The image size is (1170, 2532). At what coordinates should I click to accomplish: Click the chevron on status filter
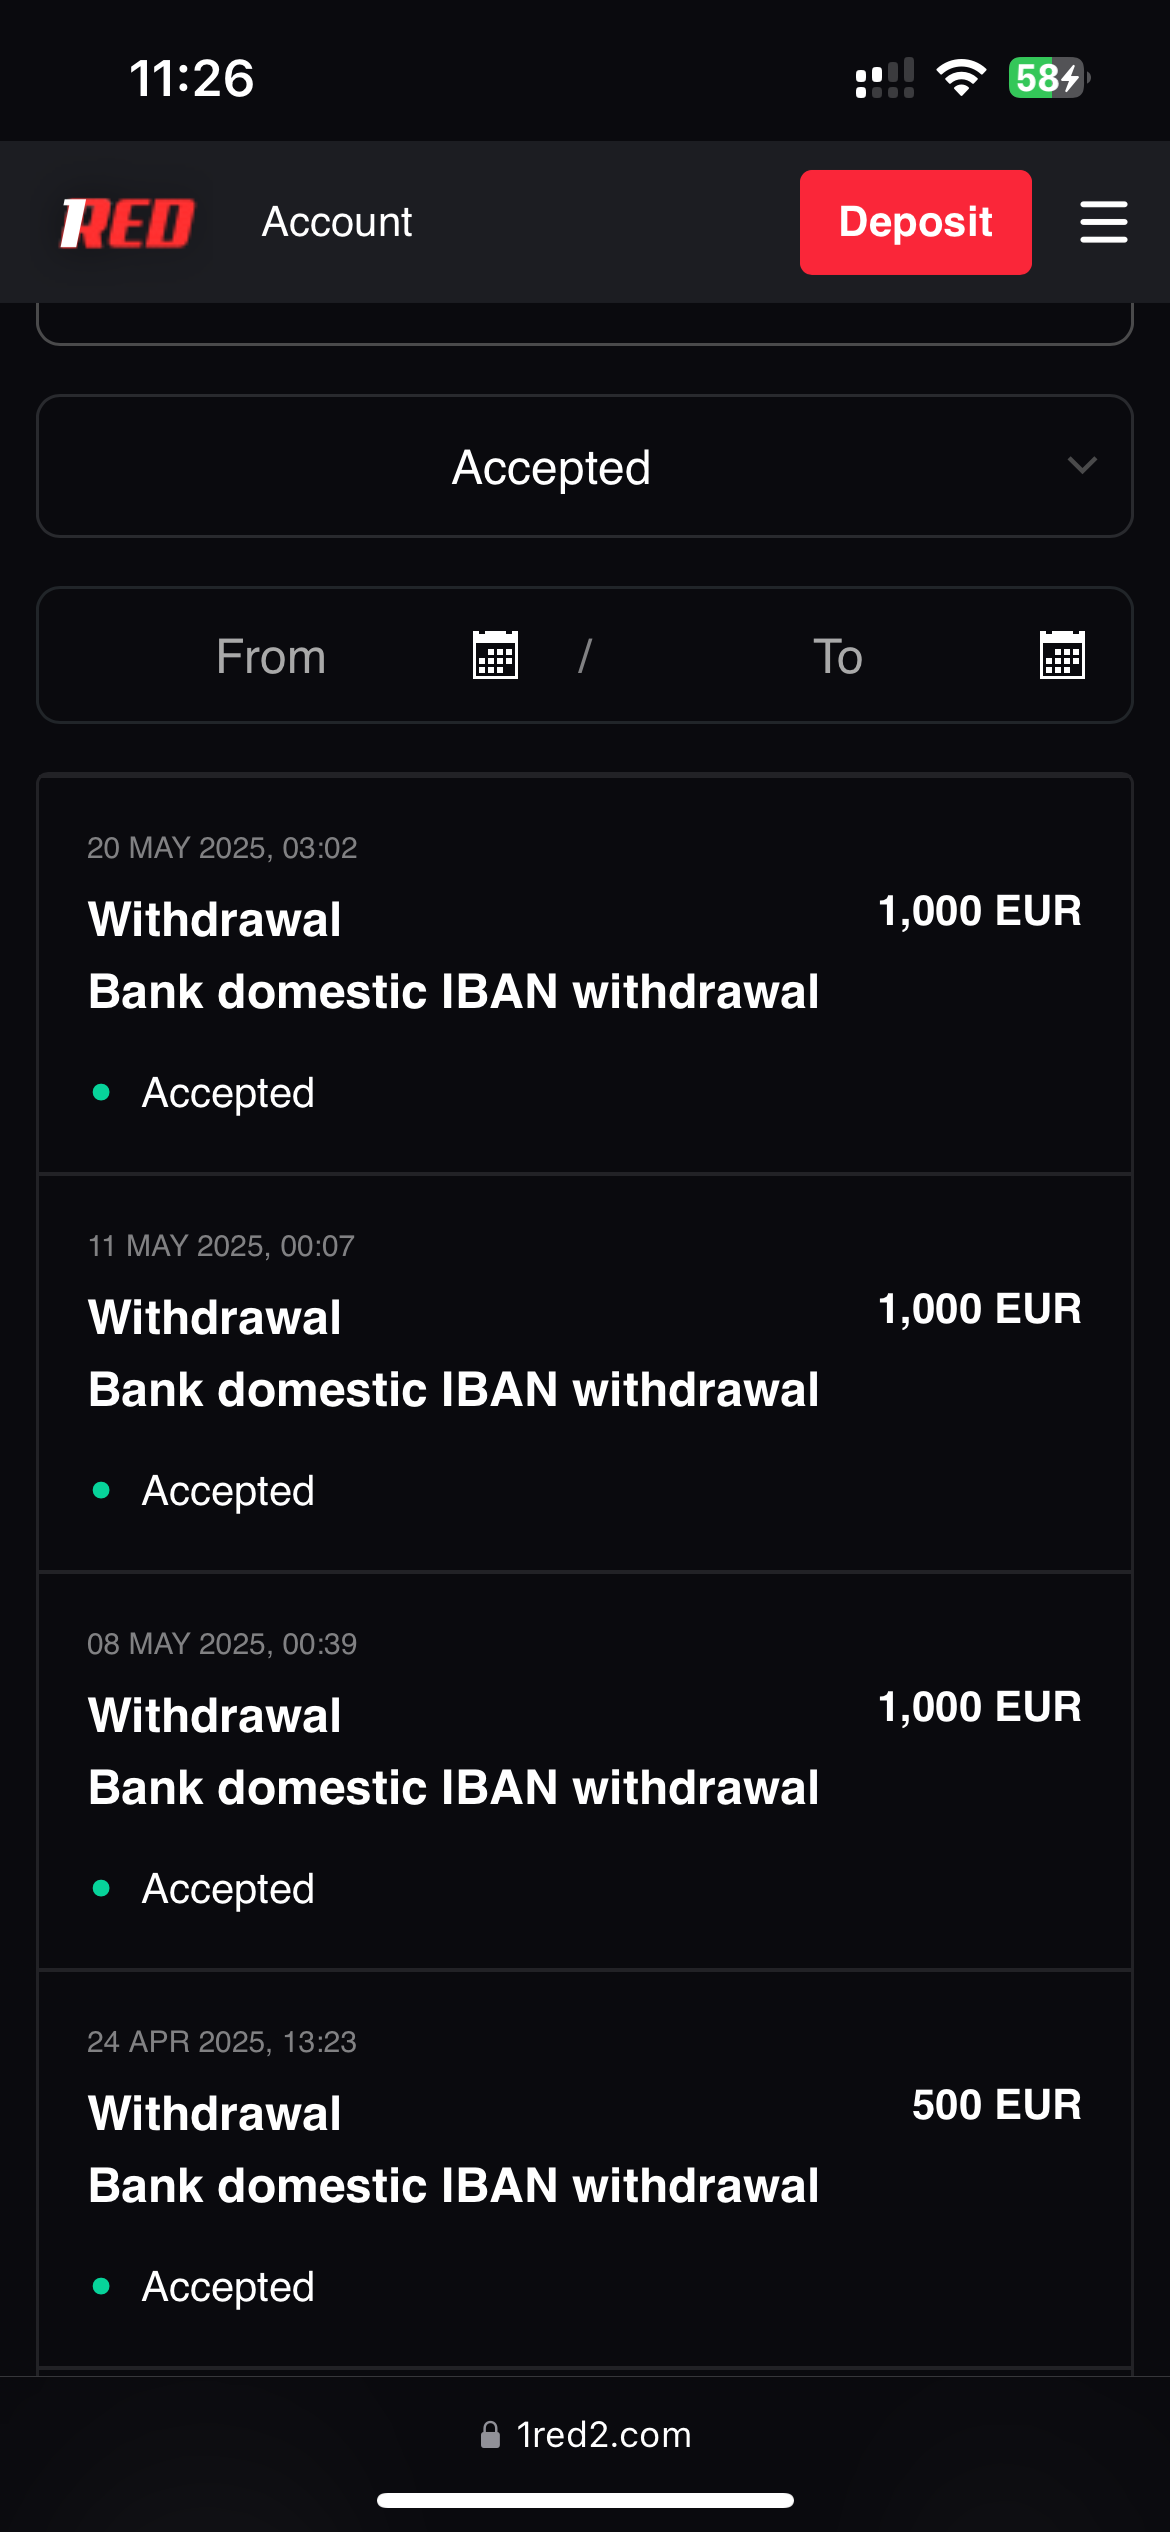click(x=1082, y=466)
